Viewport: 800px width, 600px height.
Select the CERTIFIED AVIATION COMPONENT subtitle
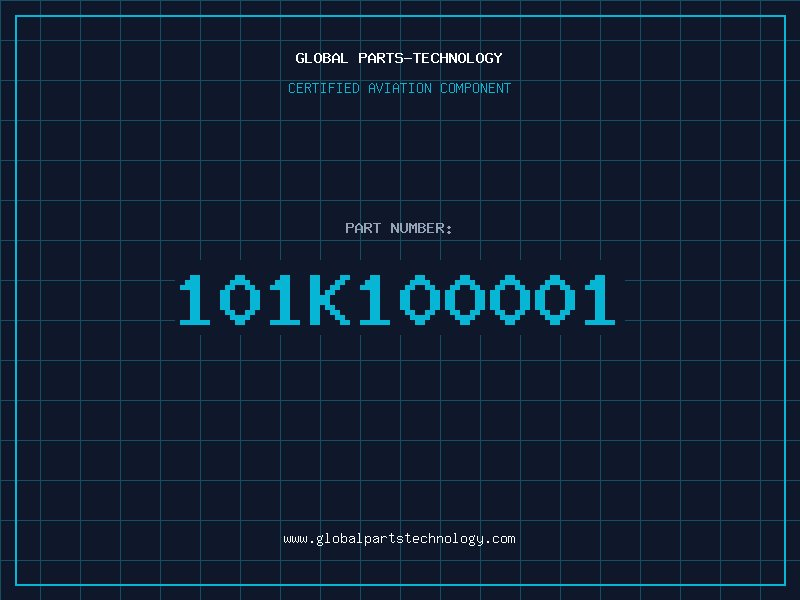(399, 88)
